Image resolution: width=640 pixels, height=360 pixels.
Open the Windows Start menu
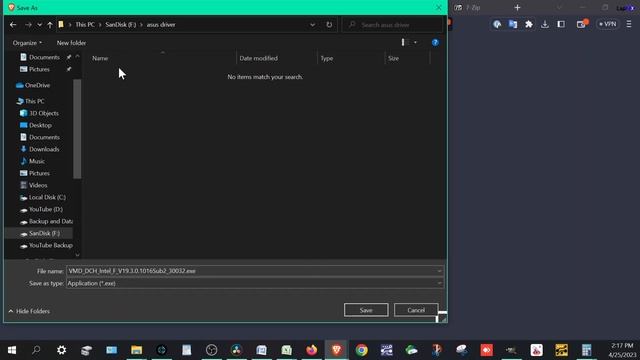[x=12, y=350]
